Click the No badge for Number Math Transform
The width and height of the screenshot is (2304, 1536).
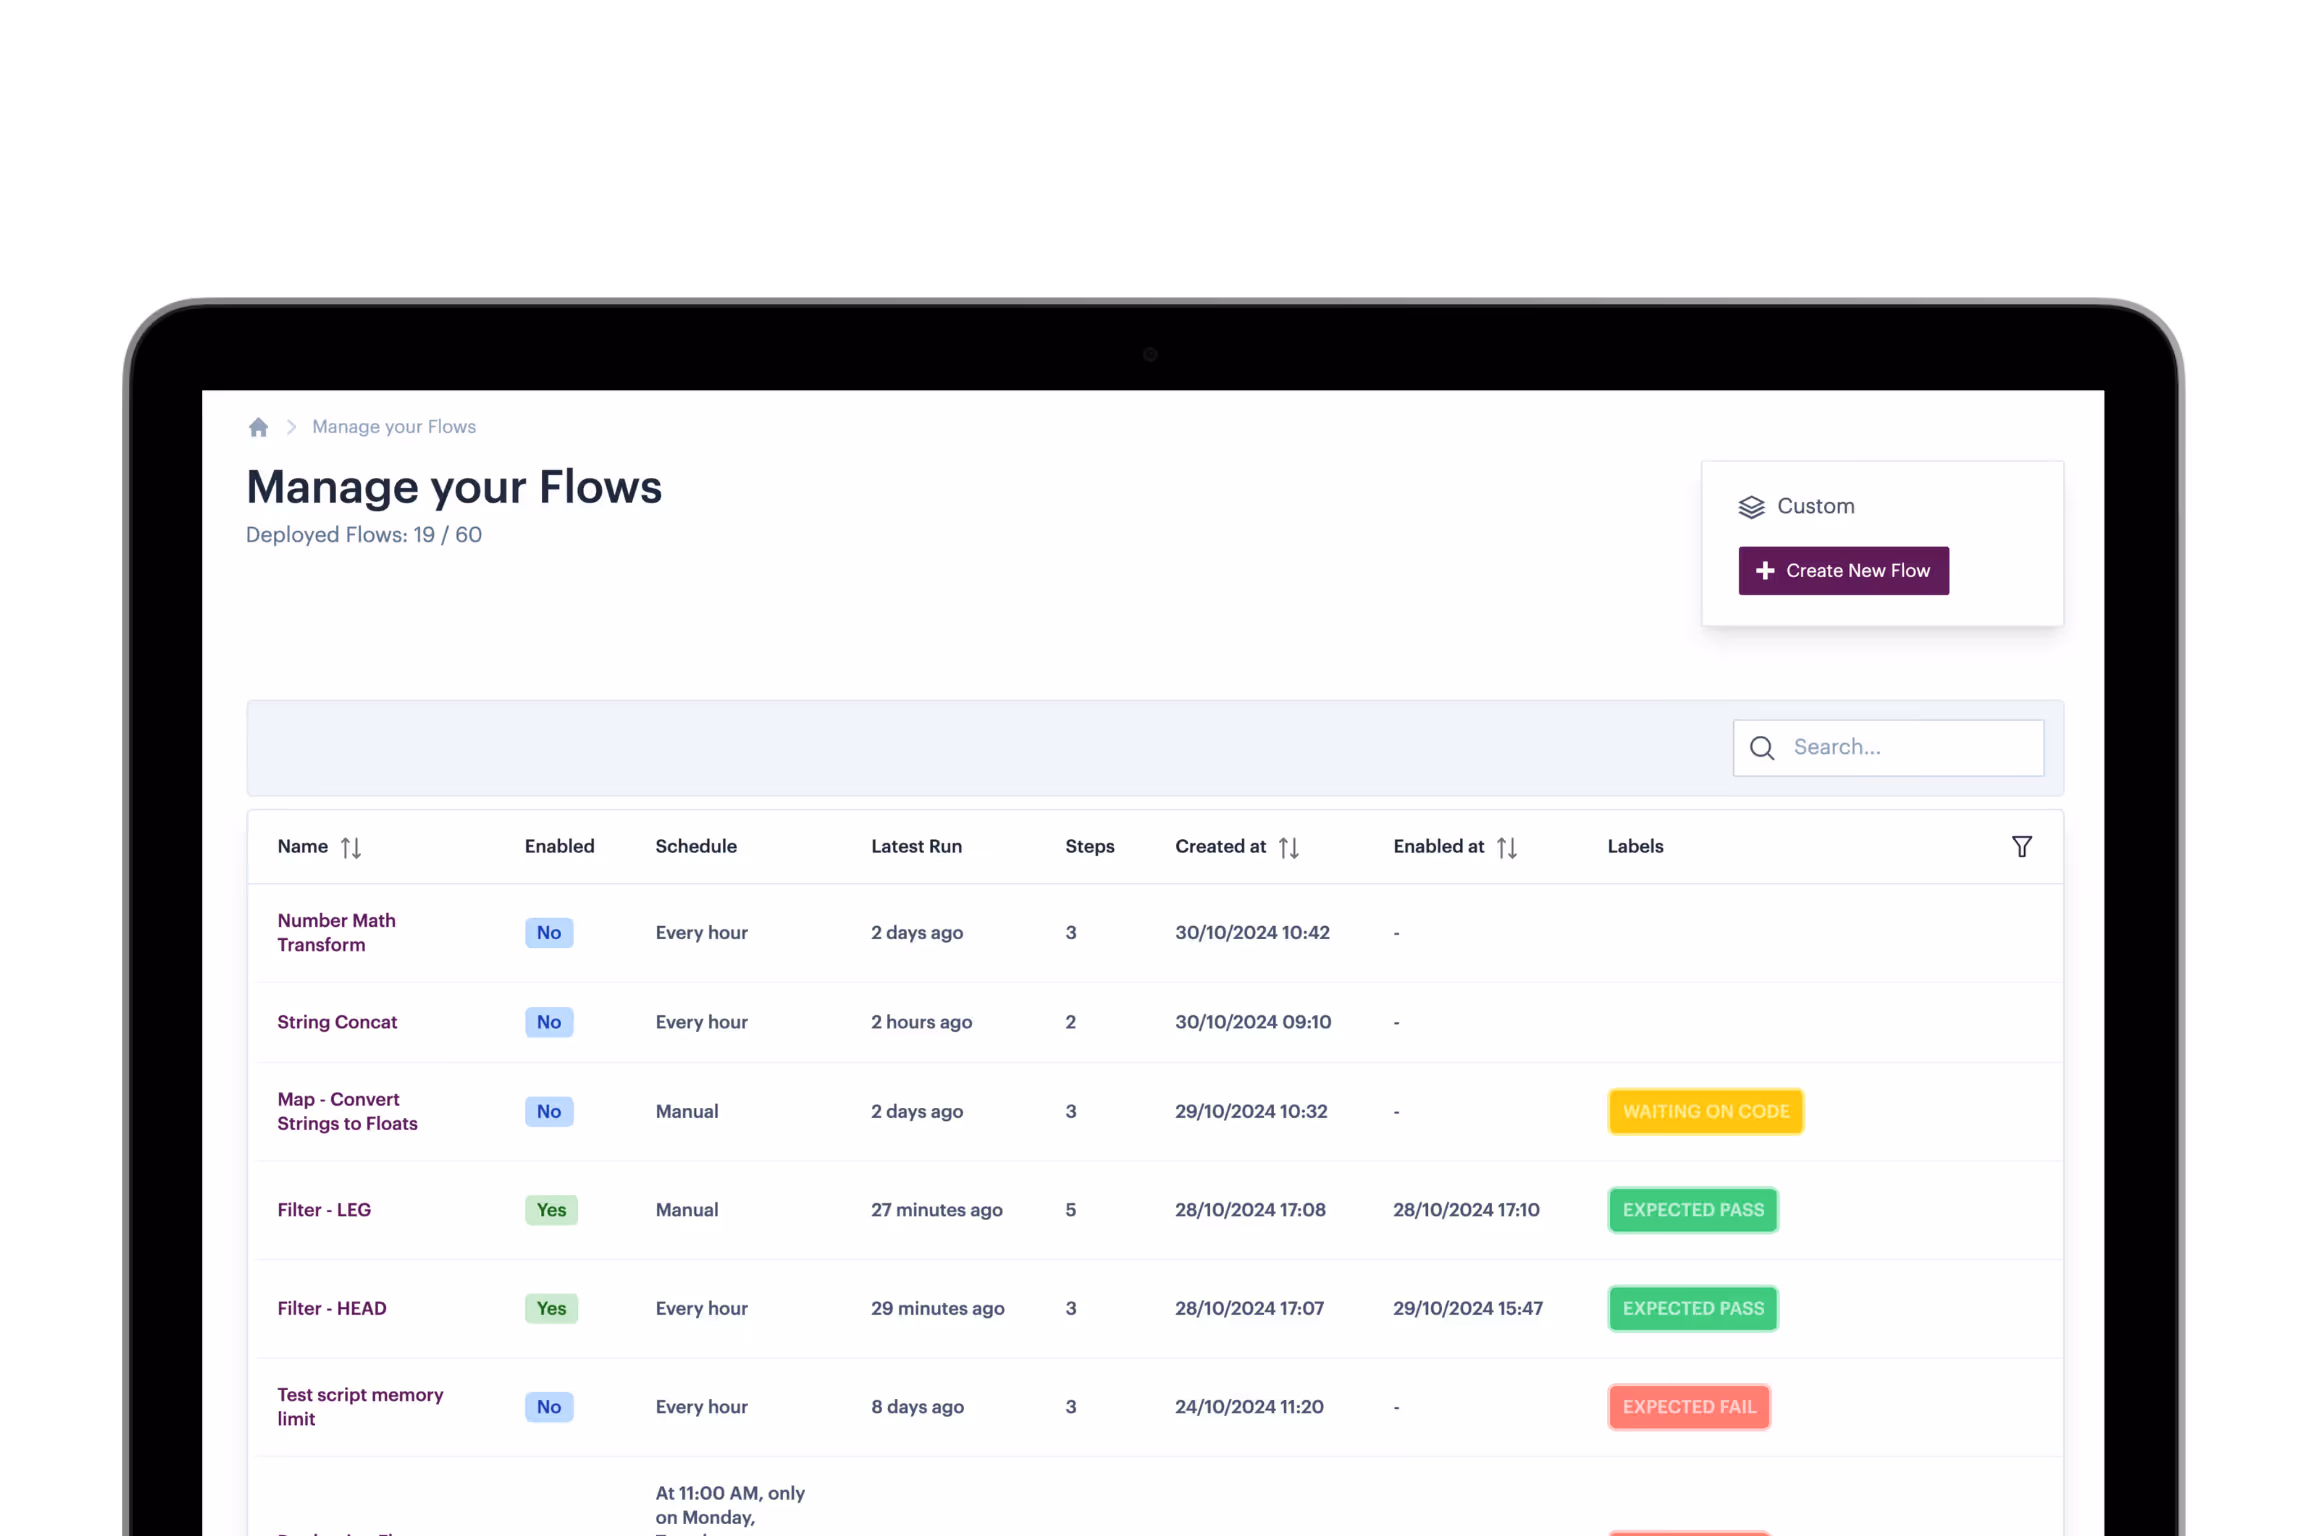click(x=548, y=933)
